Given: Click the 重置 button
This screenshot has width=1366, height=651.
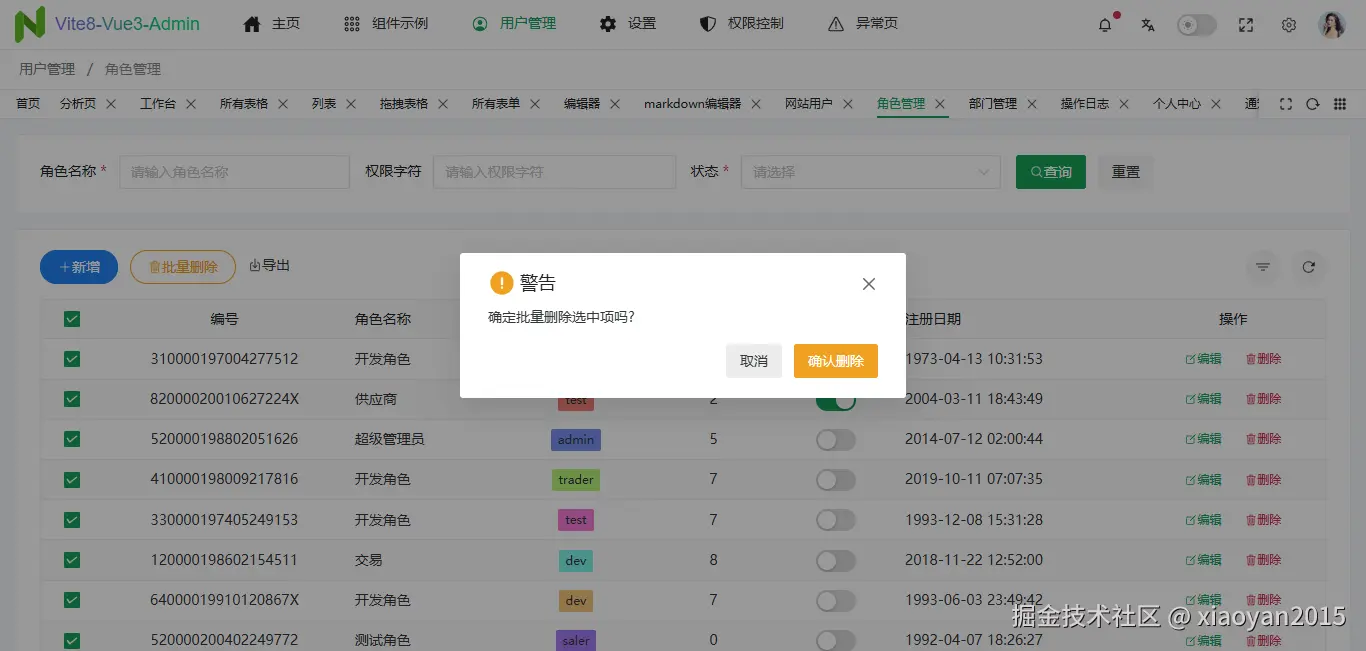Looking at the screenshot, I should [x=1126, y=172].
